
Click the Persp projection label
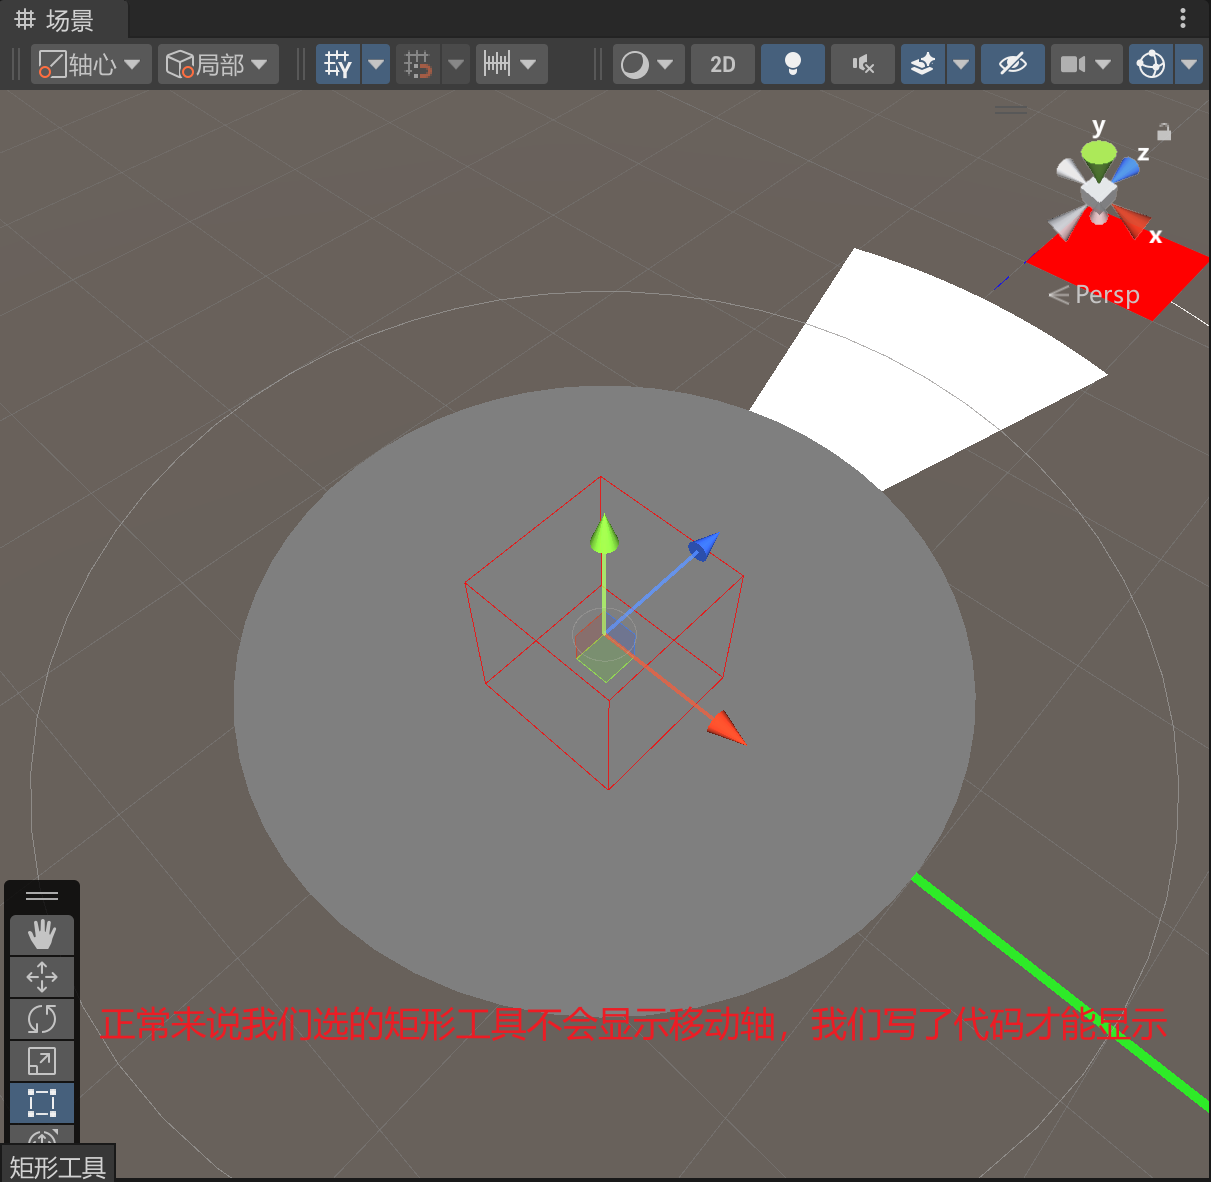click(x=1106, y=295)
